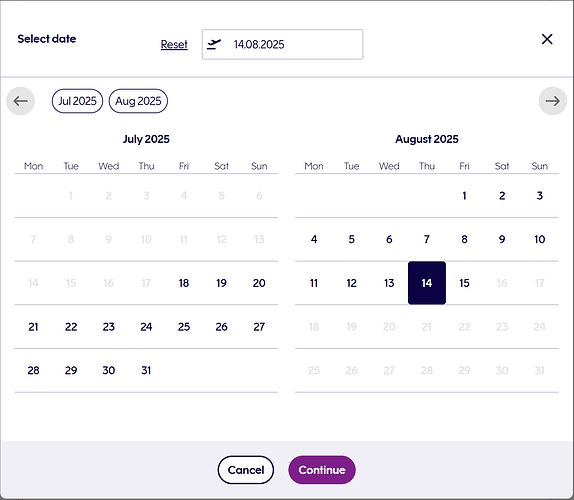Click the next month arrow icon
This screenshot has height=500, width=574.
pos(552,101)
